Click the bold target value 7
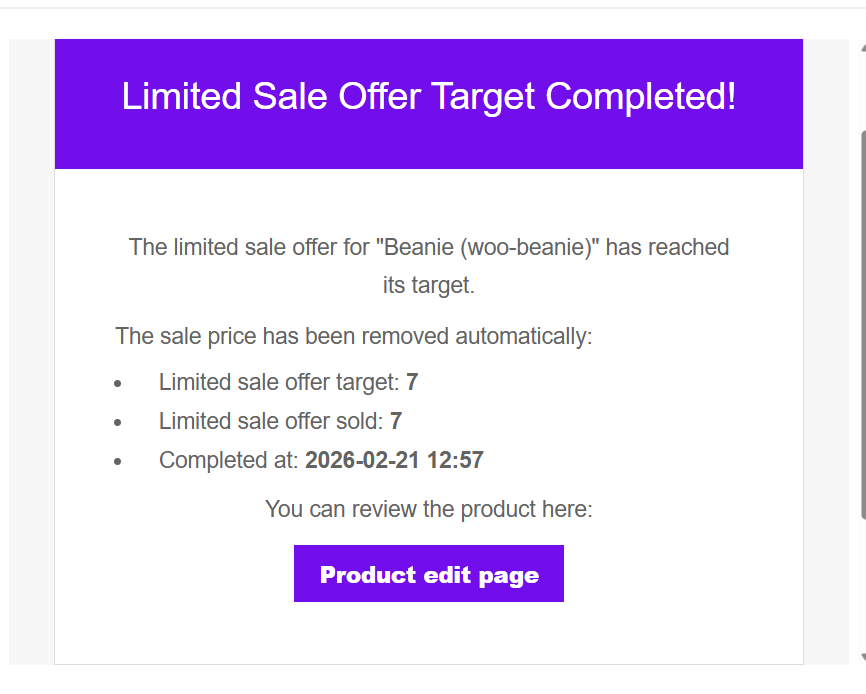 412,382
